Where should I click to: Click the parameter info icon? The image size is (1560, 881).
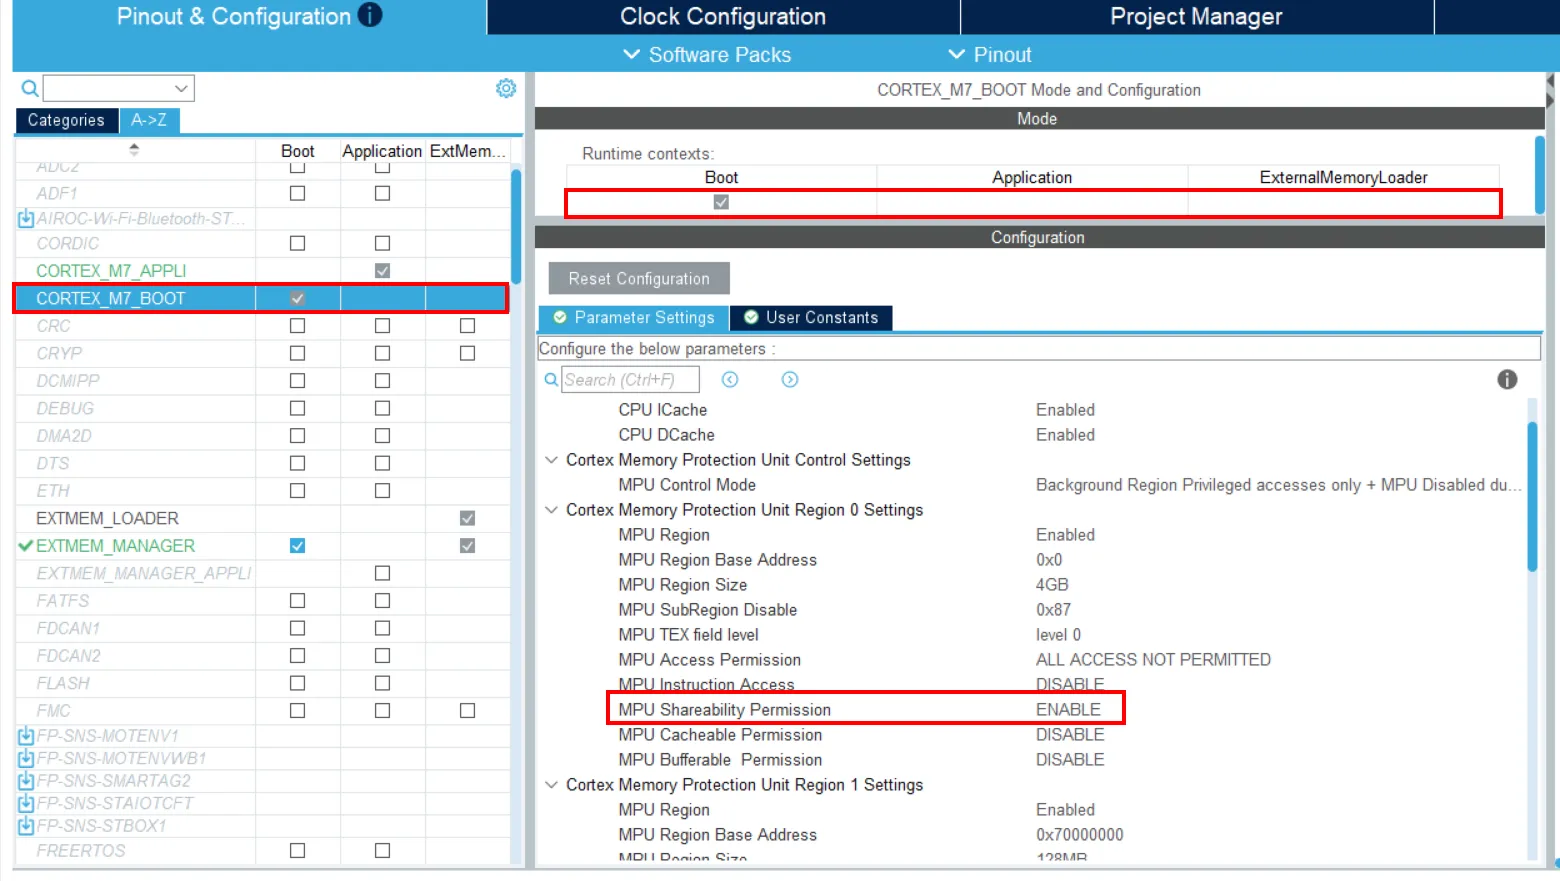point(1507,379)
